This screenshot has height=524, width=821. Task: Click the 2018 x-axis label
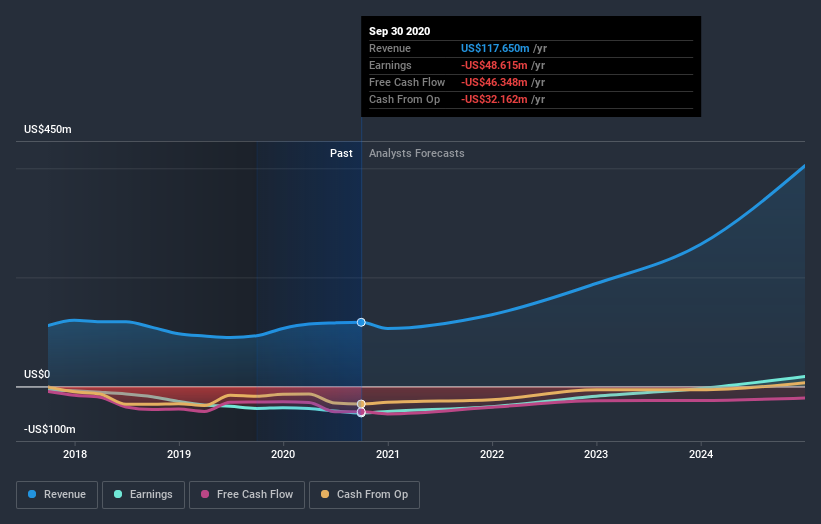[75, 454]
